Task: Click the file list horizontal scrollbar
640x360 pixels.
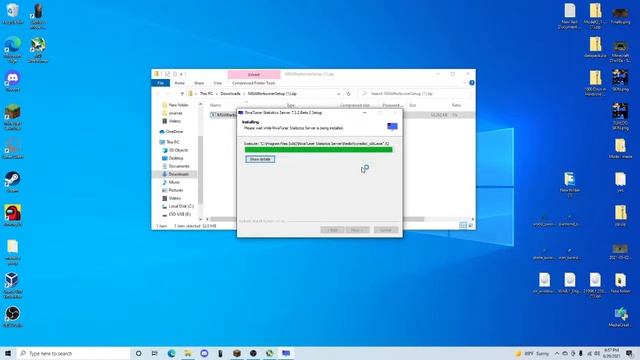Action: tap(316, 219)
